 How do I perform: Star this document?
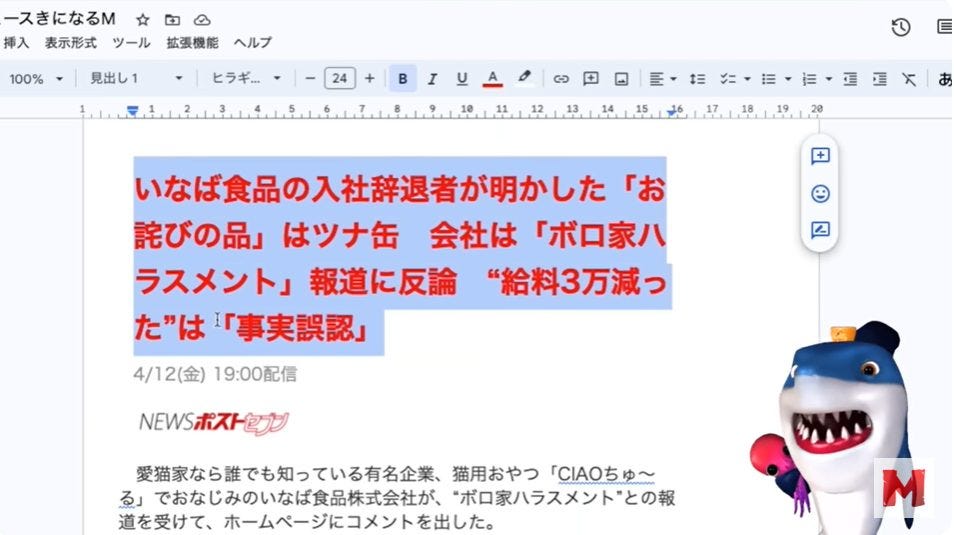[142, 19]
